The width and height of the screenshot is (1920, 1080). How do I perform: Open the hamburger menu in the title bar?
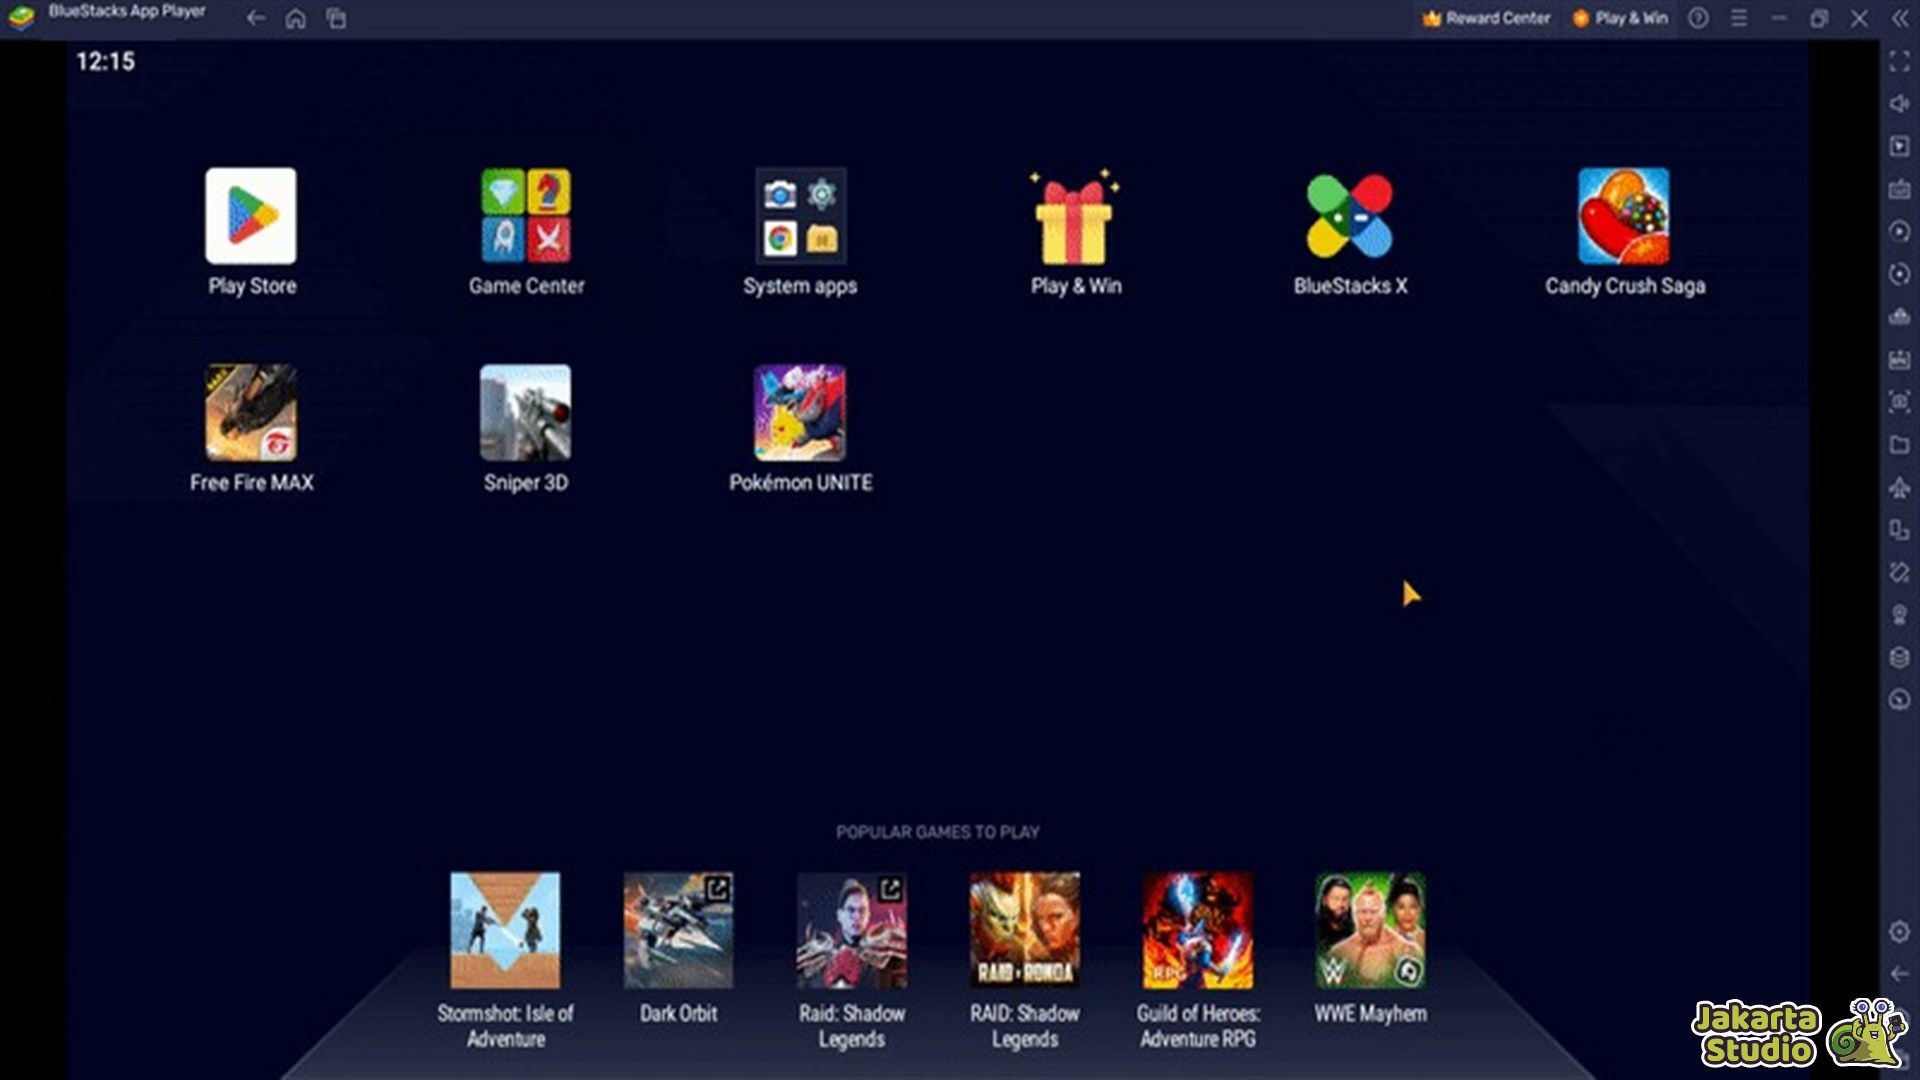[1739, 18]
